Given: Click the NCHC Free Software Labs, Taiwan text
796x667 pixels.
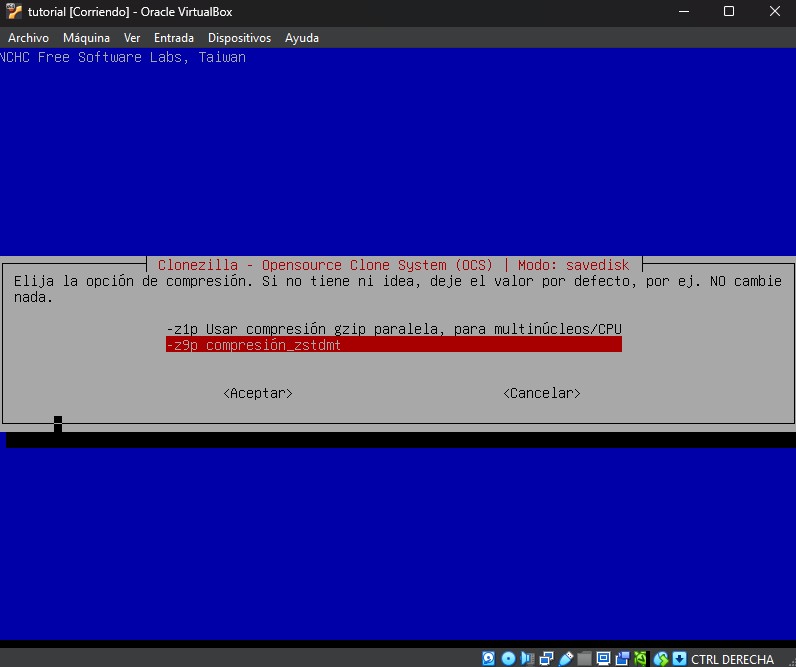Looking at the screenshot, I should point(123,57).
